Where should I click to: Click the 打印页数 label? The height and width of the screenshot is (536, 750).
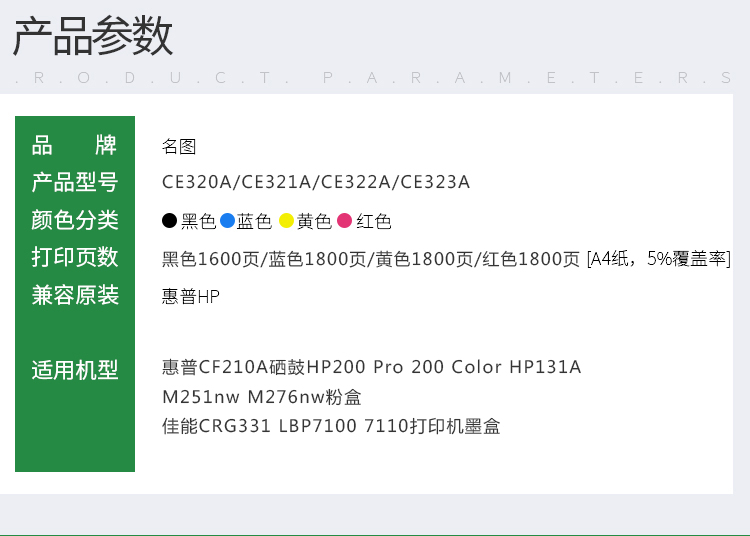(x=75, y=258)
